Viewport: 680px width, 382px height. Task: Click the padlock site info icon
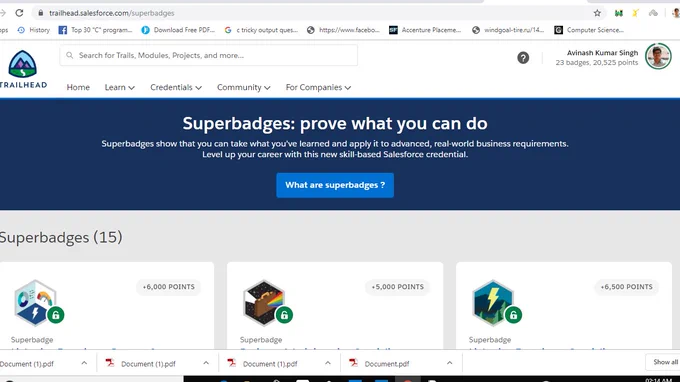tap(40, 13)
